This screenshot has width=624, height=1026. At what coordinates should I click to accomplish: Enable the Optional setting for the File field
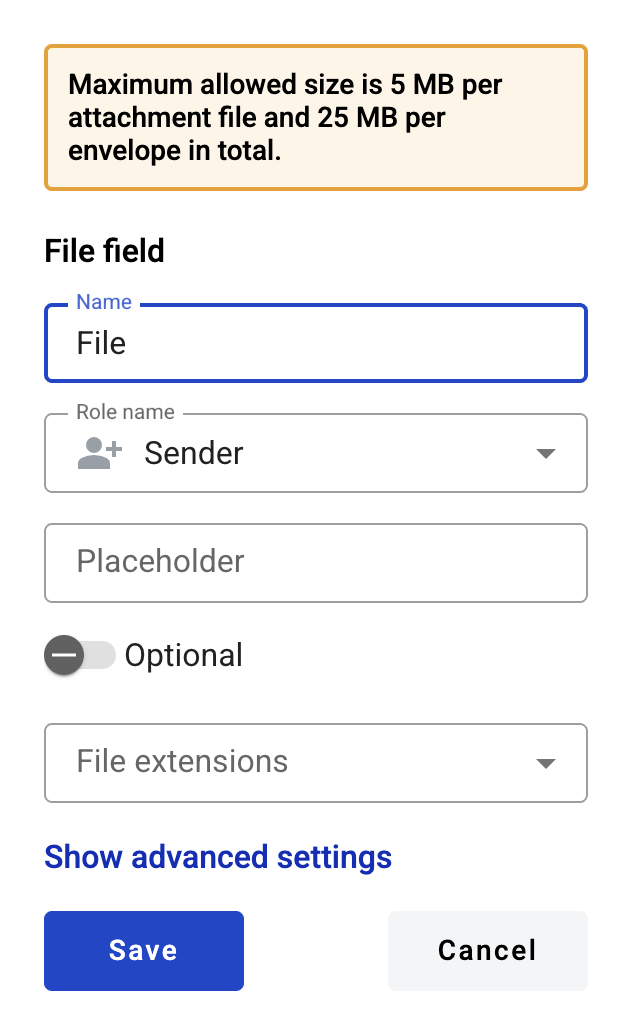80,655
